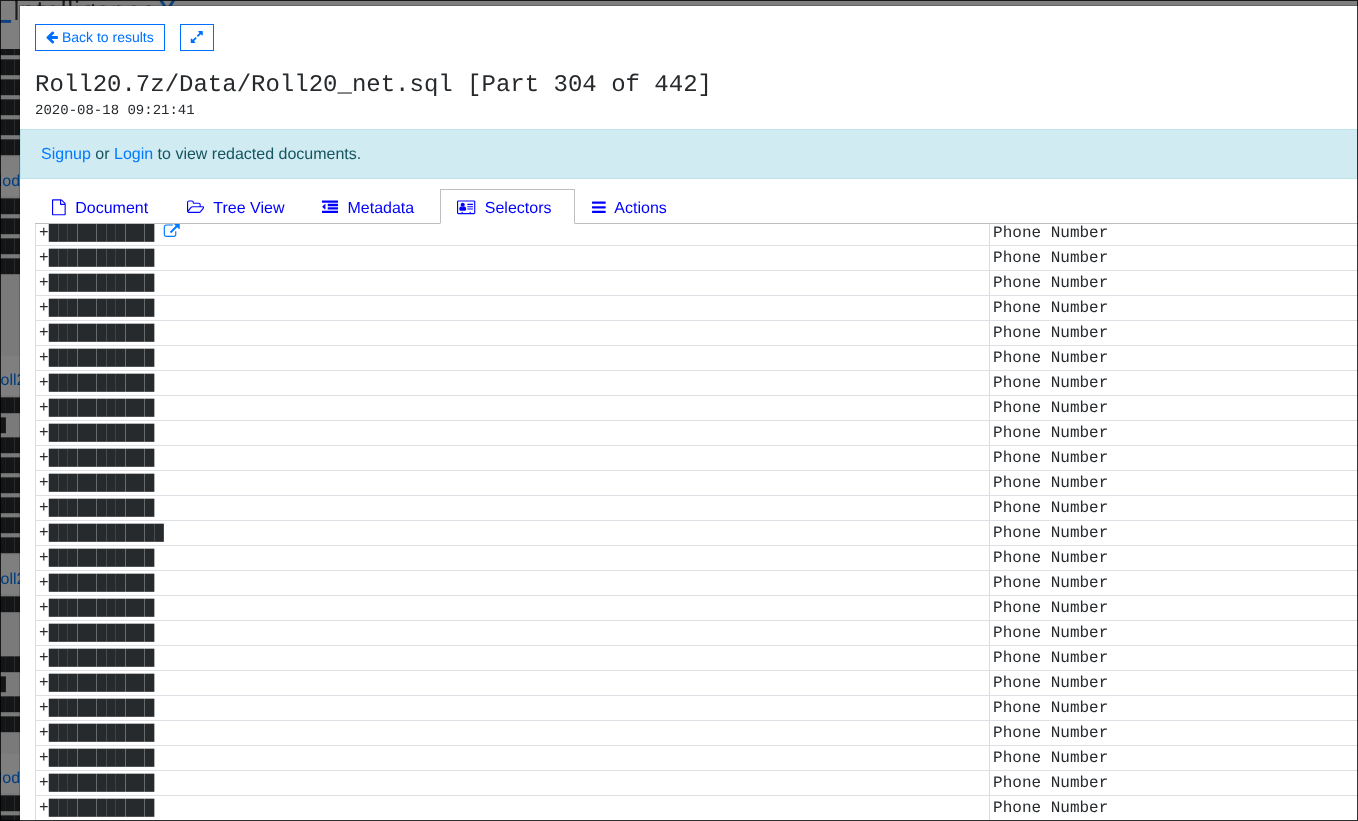Go back using Back to results button
Viewport: 1358px width, 821px height.
point(100,37)
